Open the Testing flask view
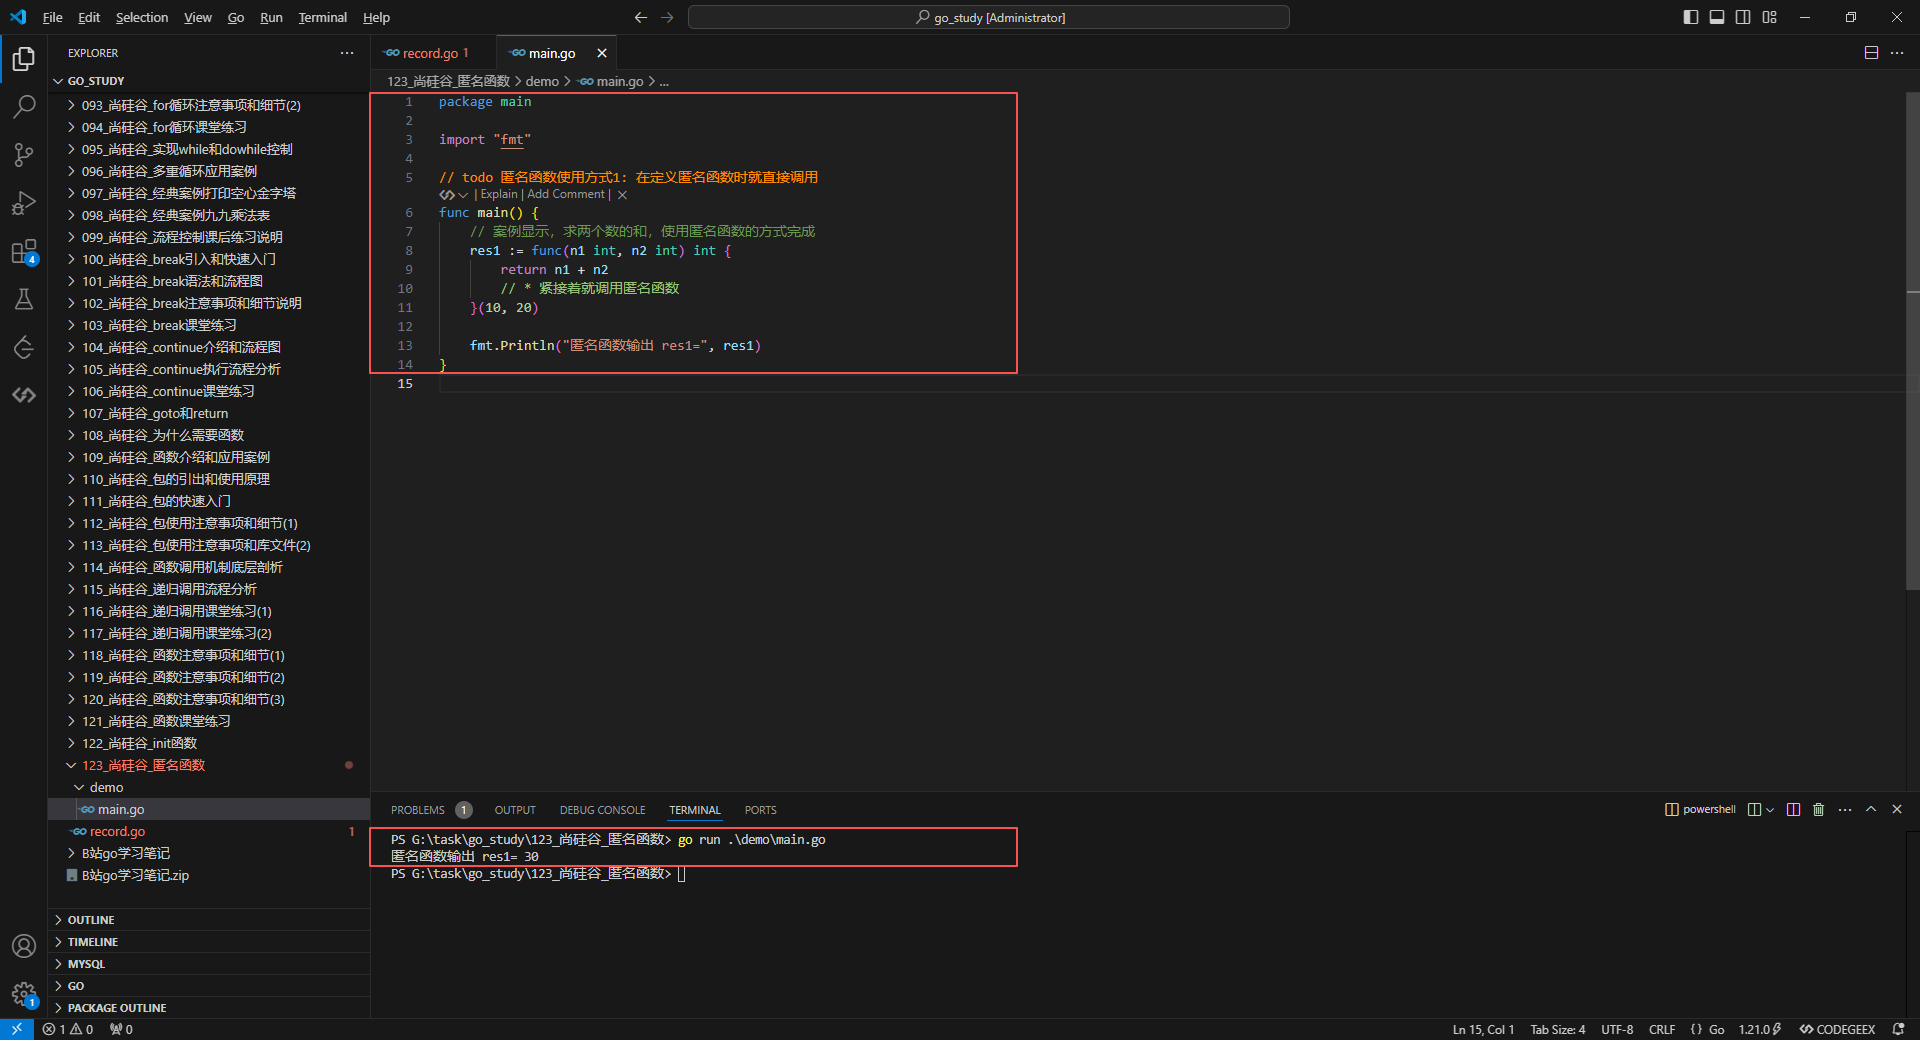The image size is (1920, 1040). click(24, 299)
